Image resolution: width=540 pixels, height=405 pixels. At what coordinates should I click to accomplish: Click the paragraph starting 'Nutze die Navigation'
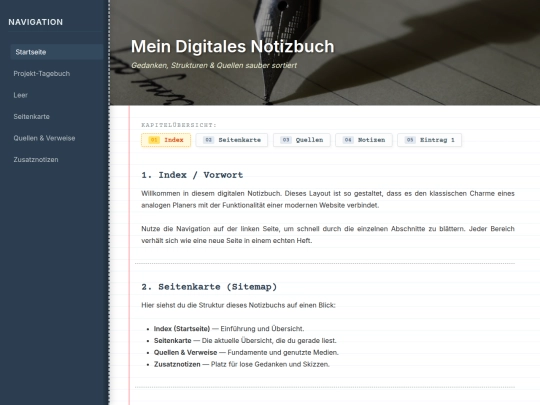click(328, 235)
